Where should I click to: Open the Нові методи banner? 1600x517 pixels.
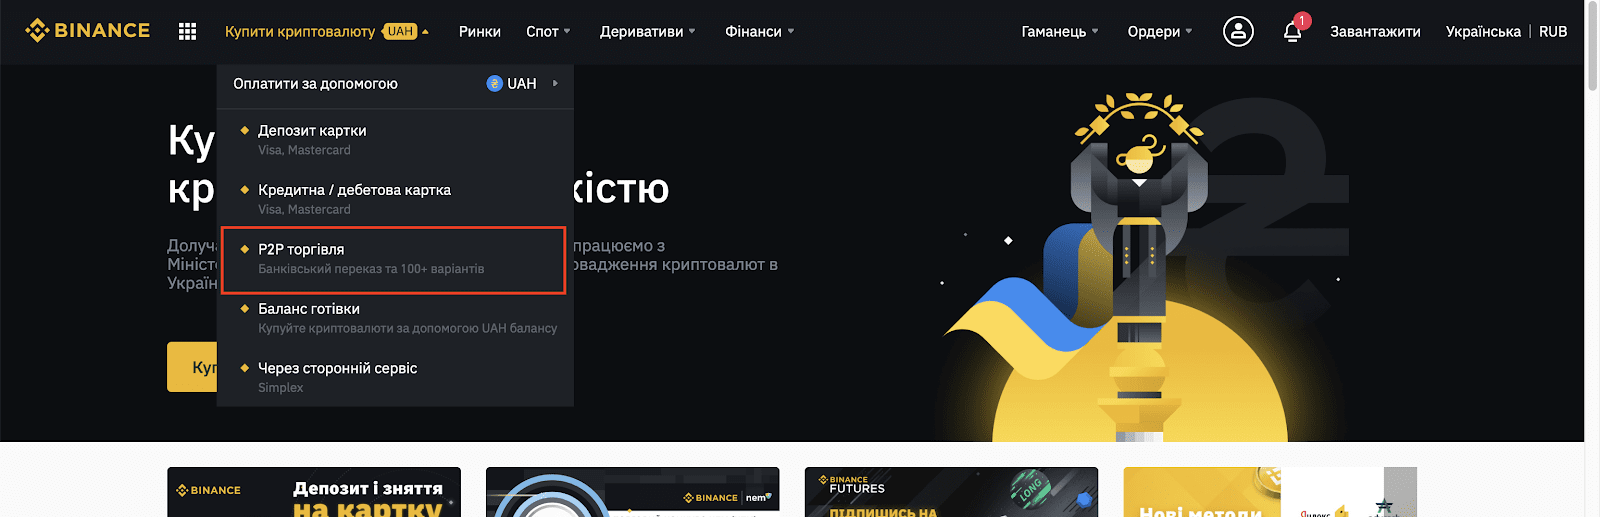(x=1270, y=492)
